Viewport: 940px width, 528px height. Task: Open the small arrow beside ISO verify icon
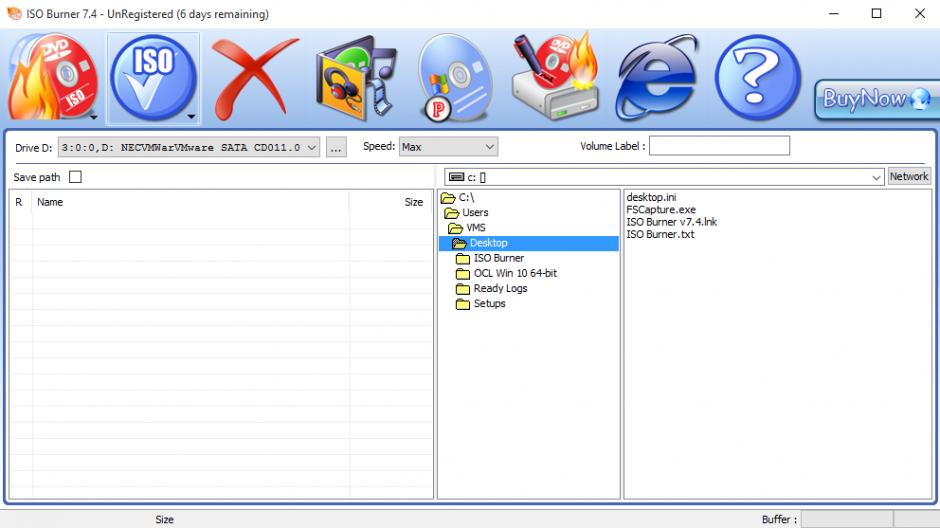(192, 117)
